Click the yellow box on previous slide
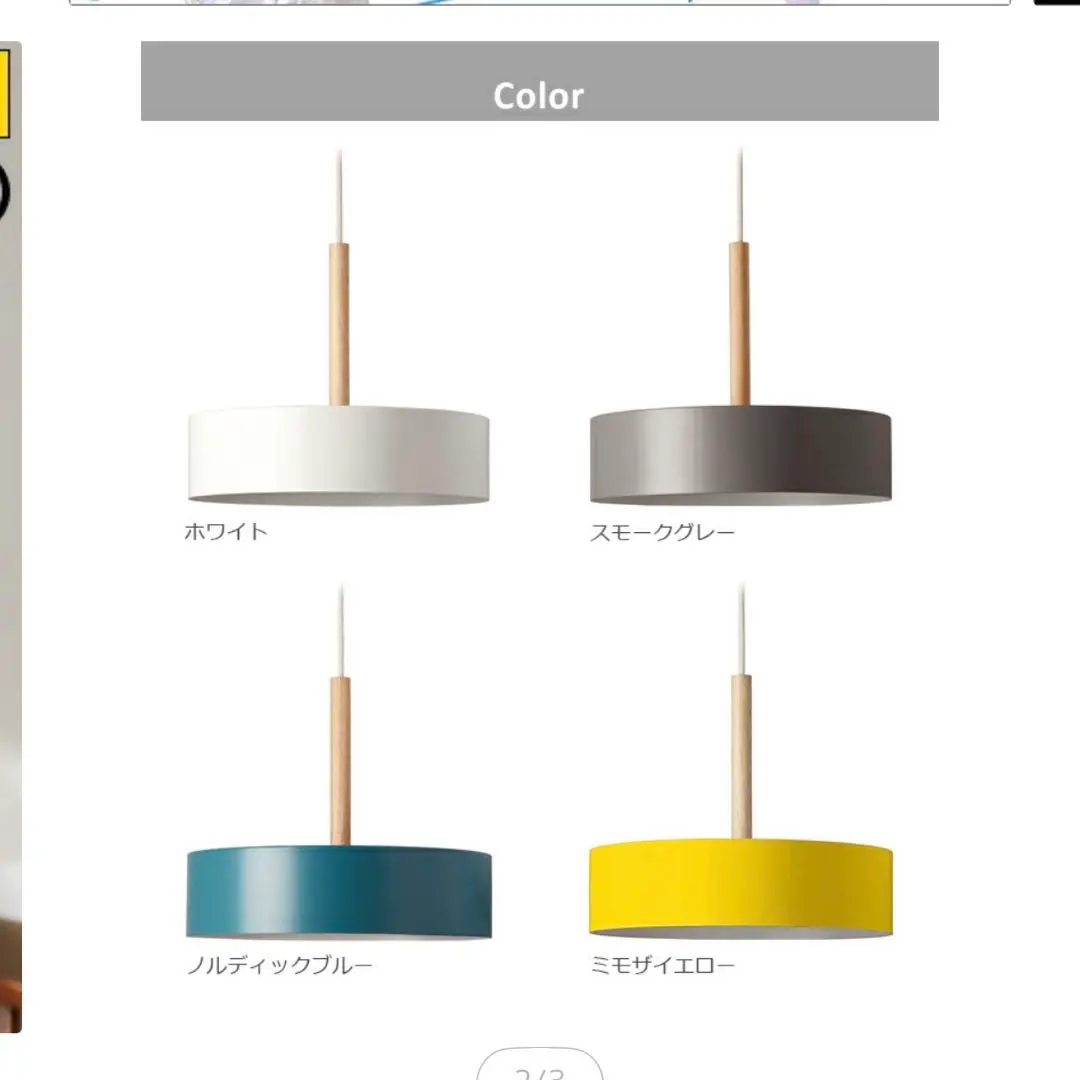Image resolution: width=1080 pixels, height=1080 pixels. click(4, 94)
